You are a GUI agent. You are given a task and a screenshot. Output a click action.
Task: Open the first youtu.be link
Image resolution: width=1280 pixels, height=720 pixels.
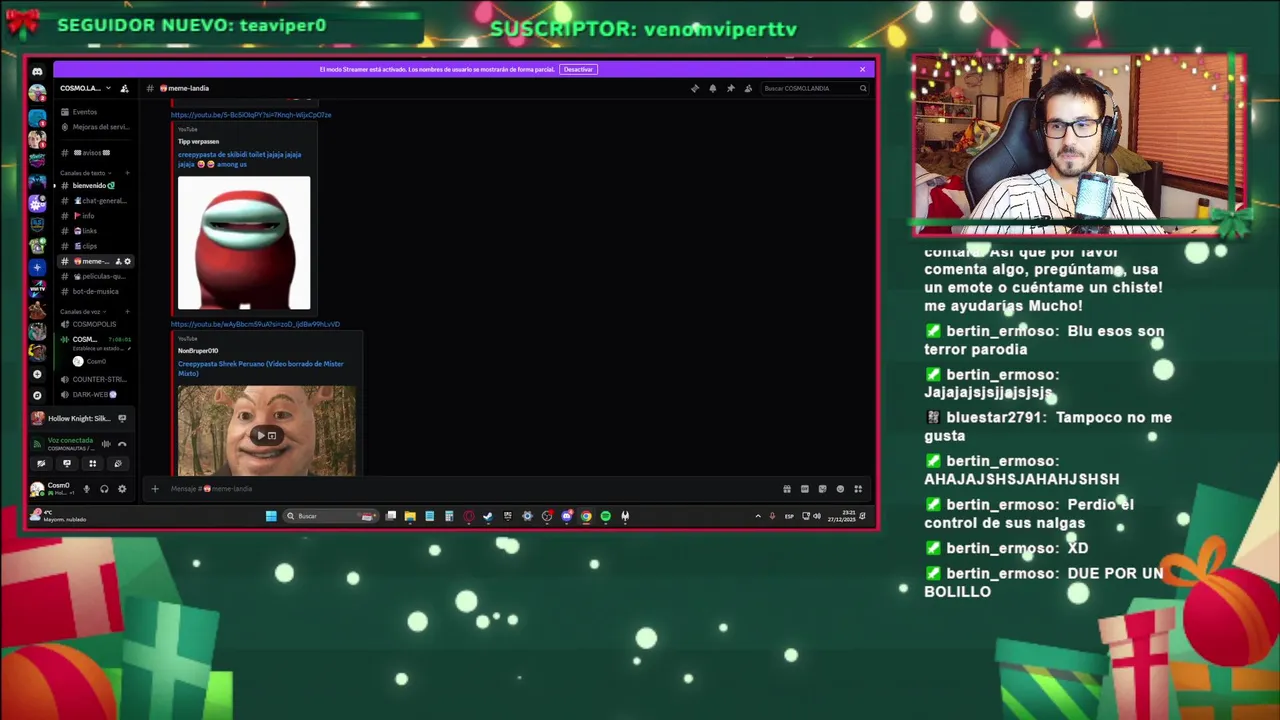(251, 115)
